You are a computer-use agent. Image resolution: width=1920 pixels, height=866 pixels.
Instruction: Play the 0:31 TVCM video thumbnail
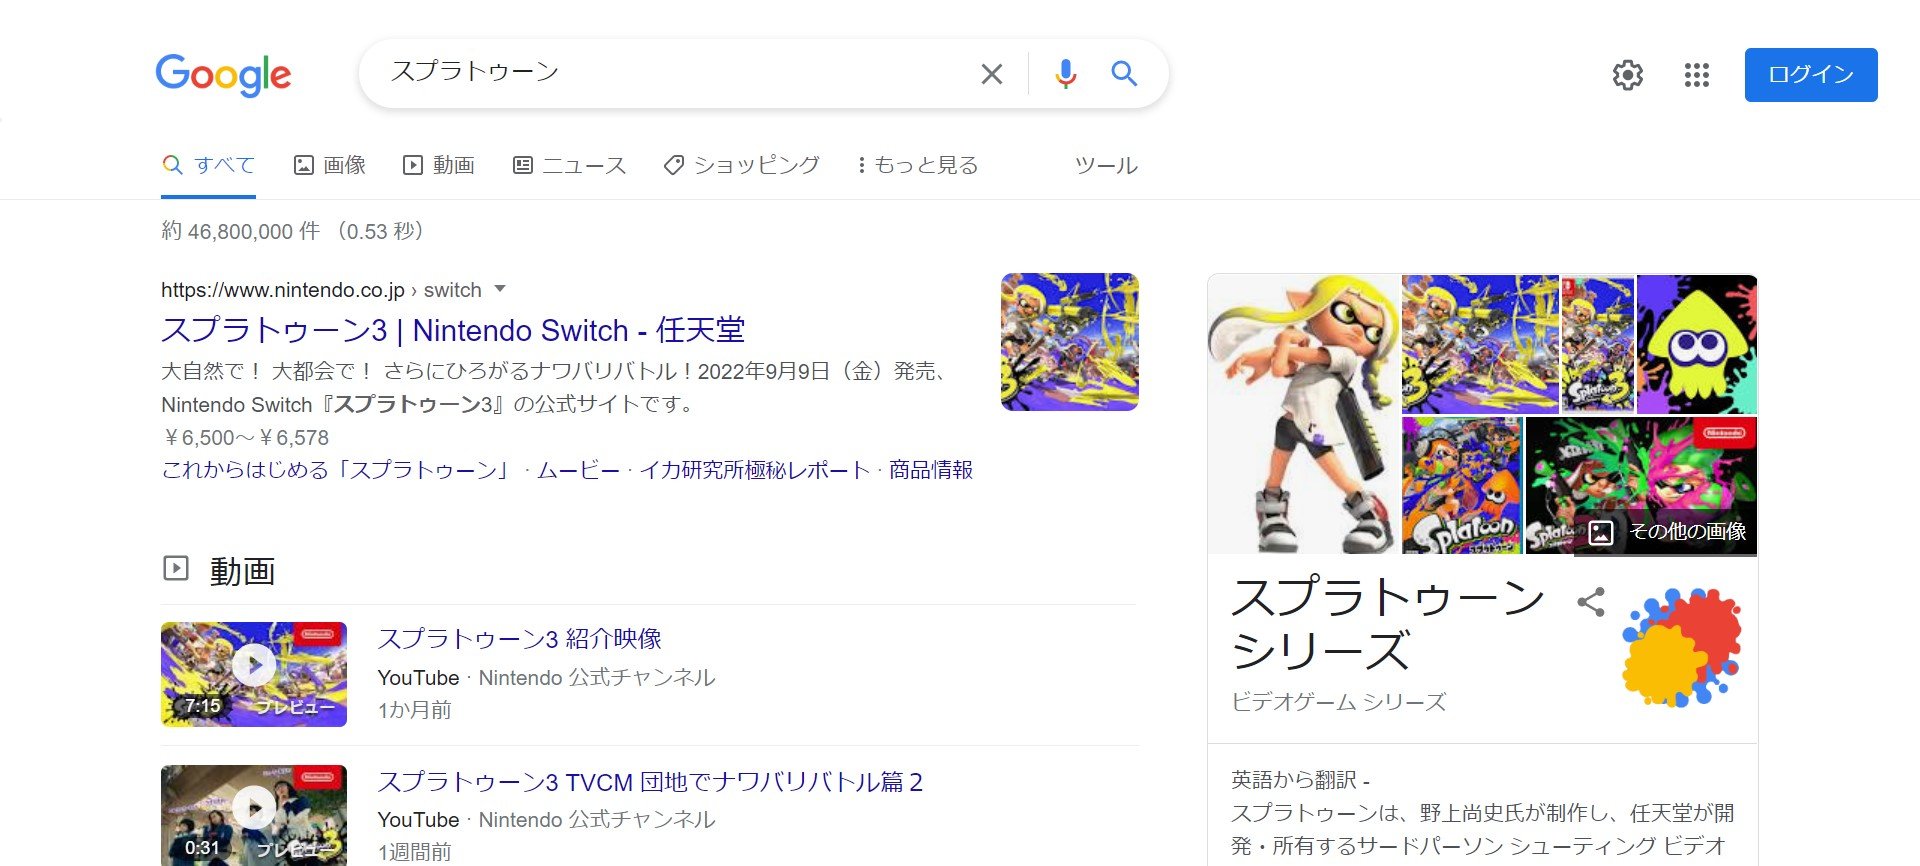coord(254,815)
